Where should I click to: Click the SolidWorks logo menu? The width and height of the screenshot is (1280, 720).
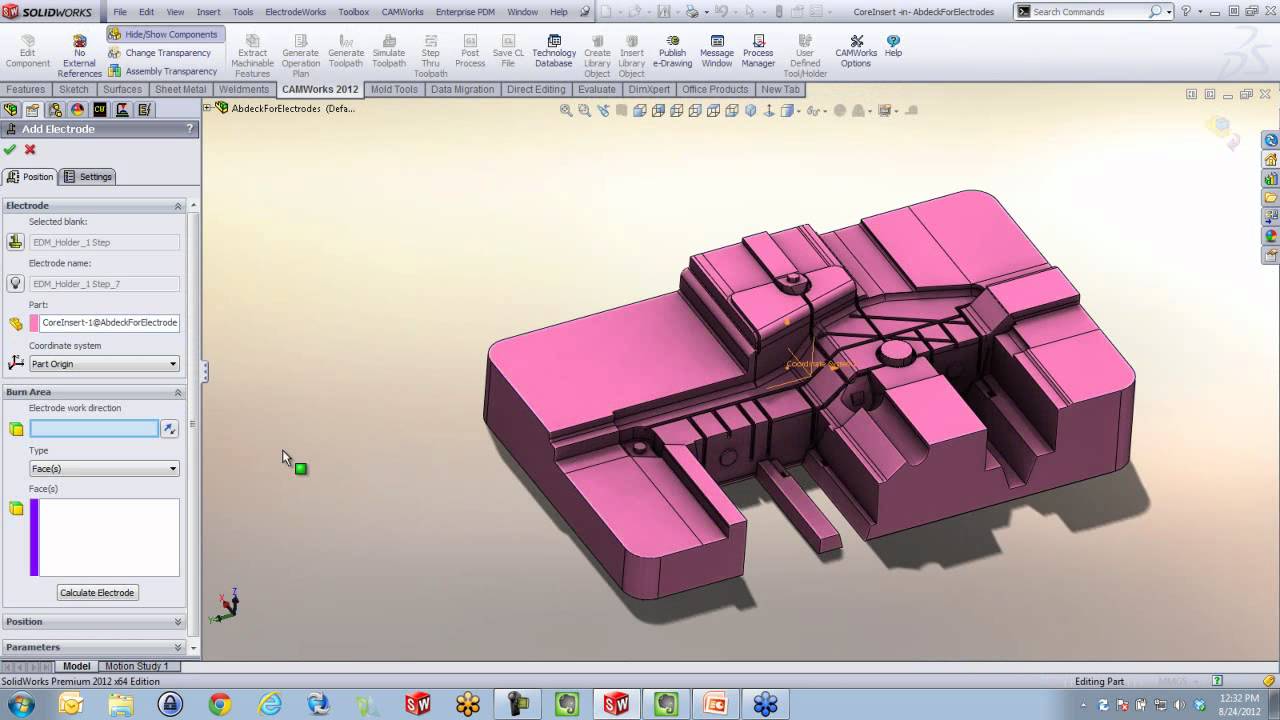pyautogui.click(x=48, y=12)
